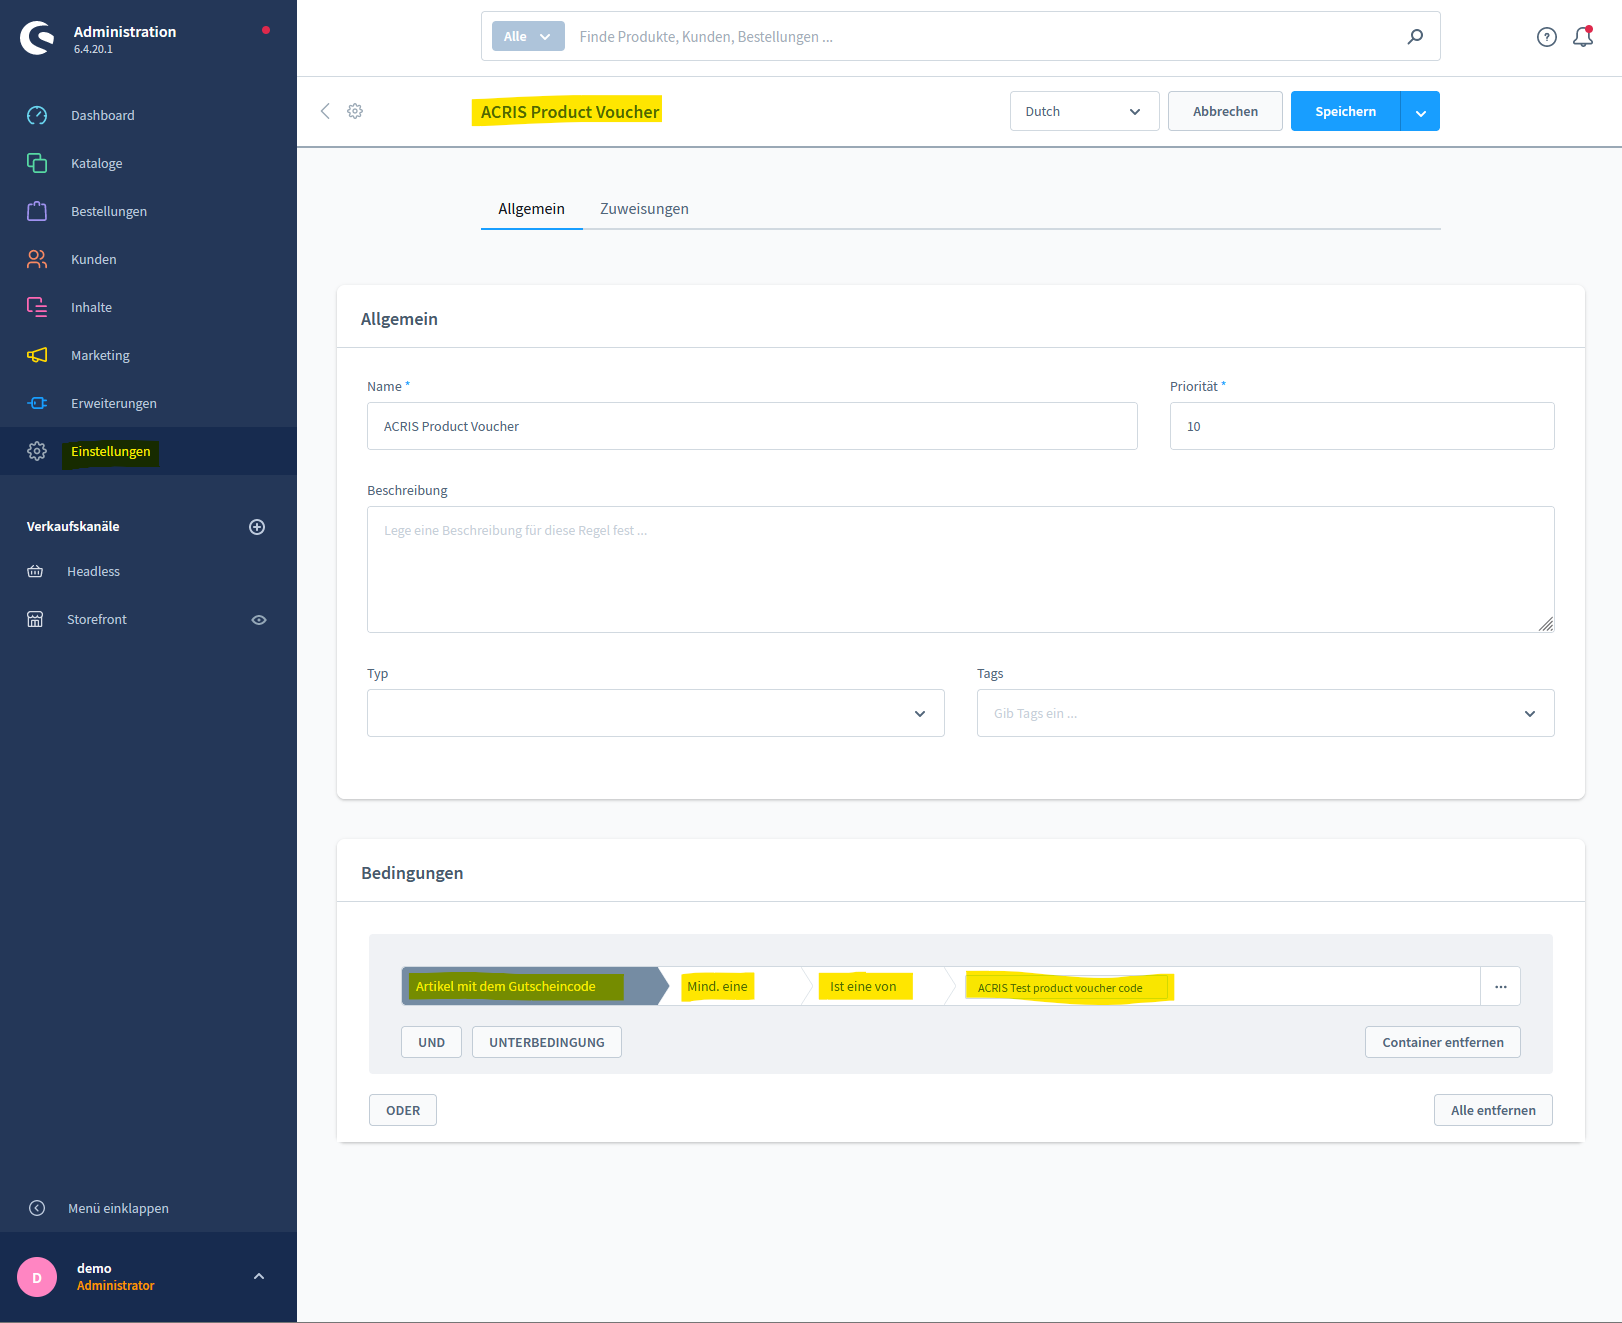Collapse menu via arrow circle icon
Screen dimensions: 1622x1323
coord(37,1208)
